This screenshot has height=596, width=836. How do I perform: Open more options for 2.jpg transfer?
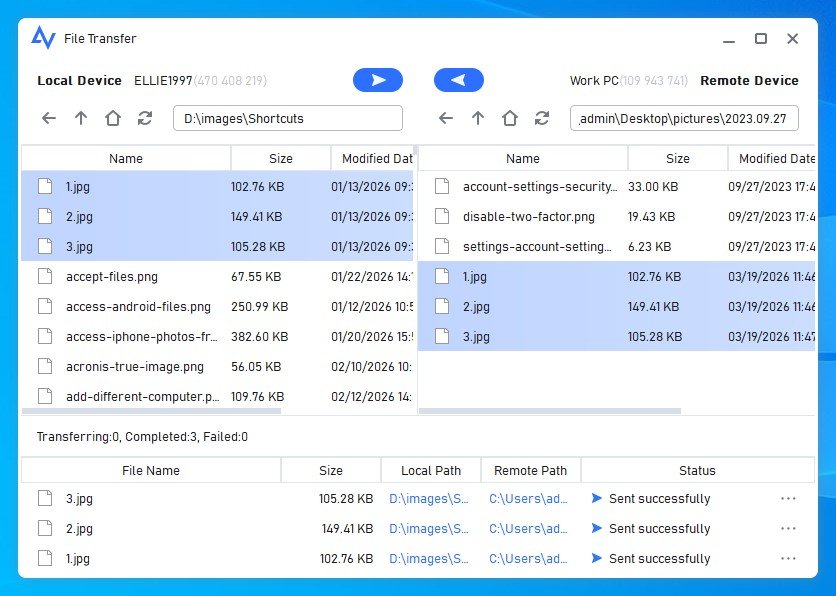788,529
